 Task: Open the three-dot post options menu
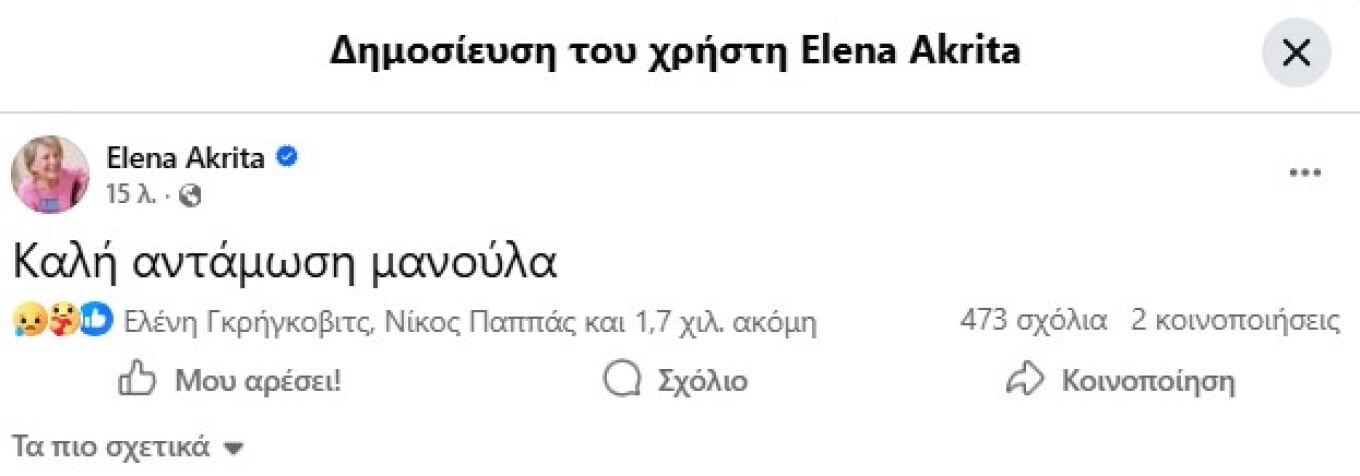click(x=1305, y=174)
